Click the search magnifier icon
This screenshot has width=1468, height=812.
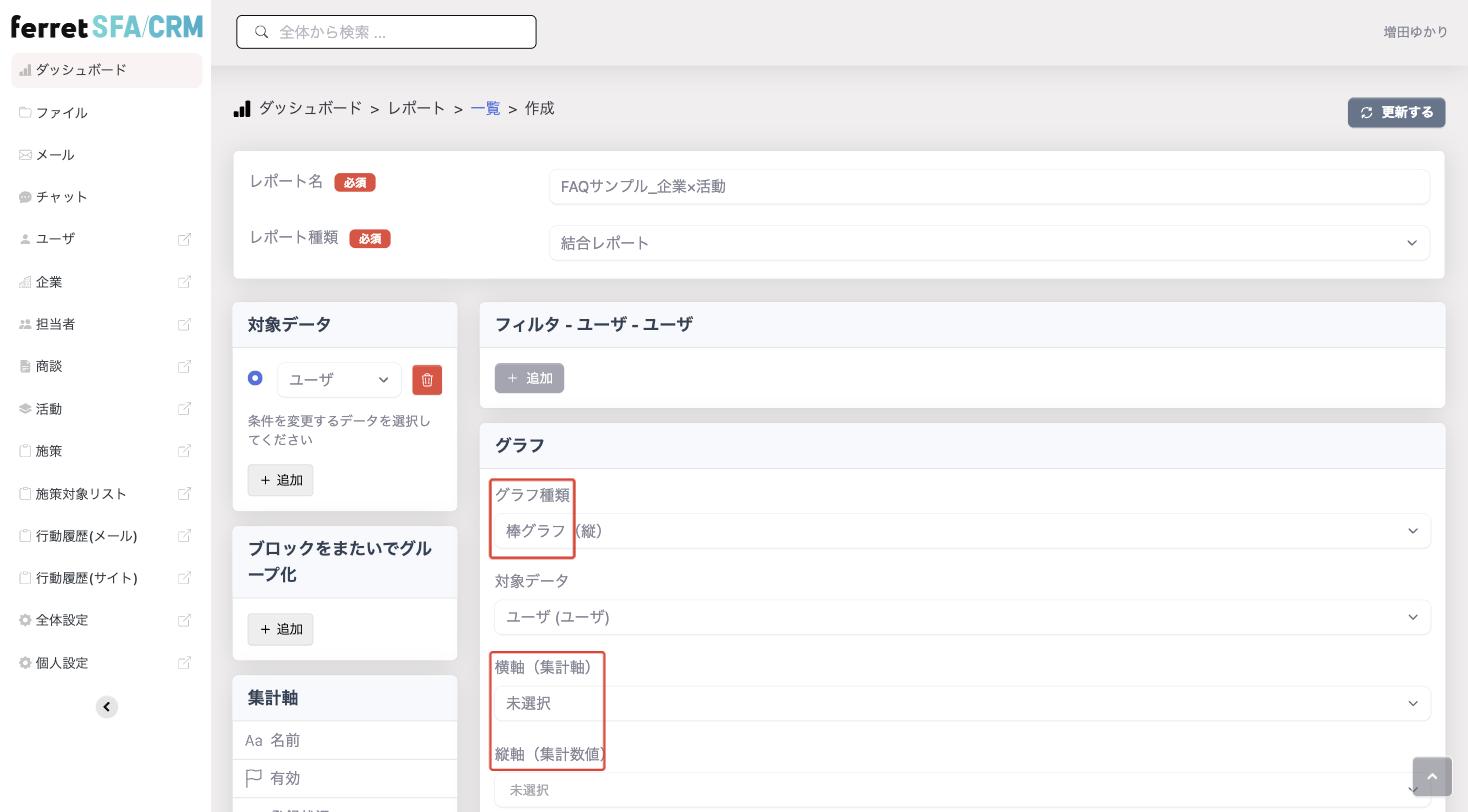(x=262, y=32)
